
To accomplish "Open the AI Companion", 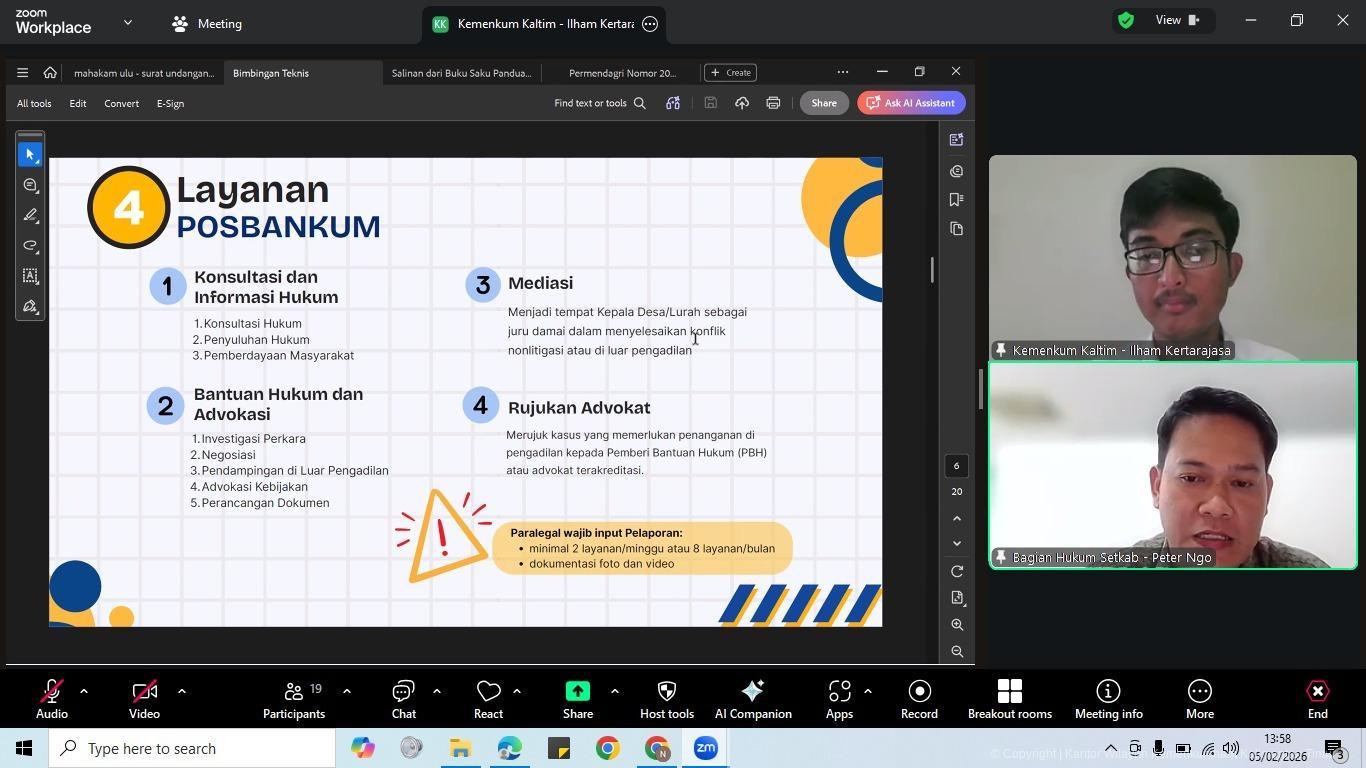I will pyautogui.click(x=752, y=699).
